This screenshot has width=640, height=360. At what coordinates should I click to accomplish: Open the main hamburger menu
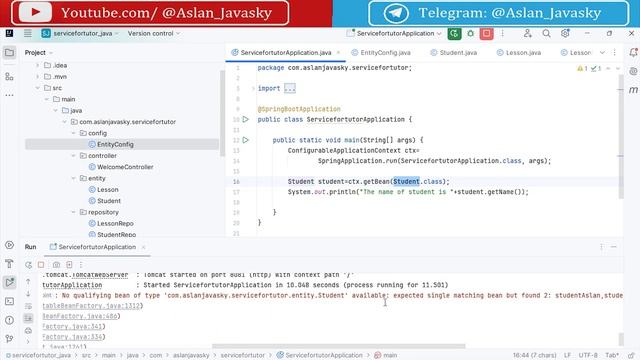pyautogui.click(x=27, y=33)
